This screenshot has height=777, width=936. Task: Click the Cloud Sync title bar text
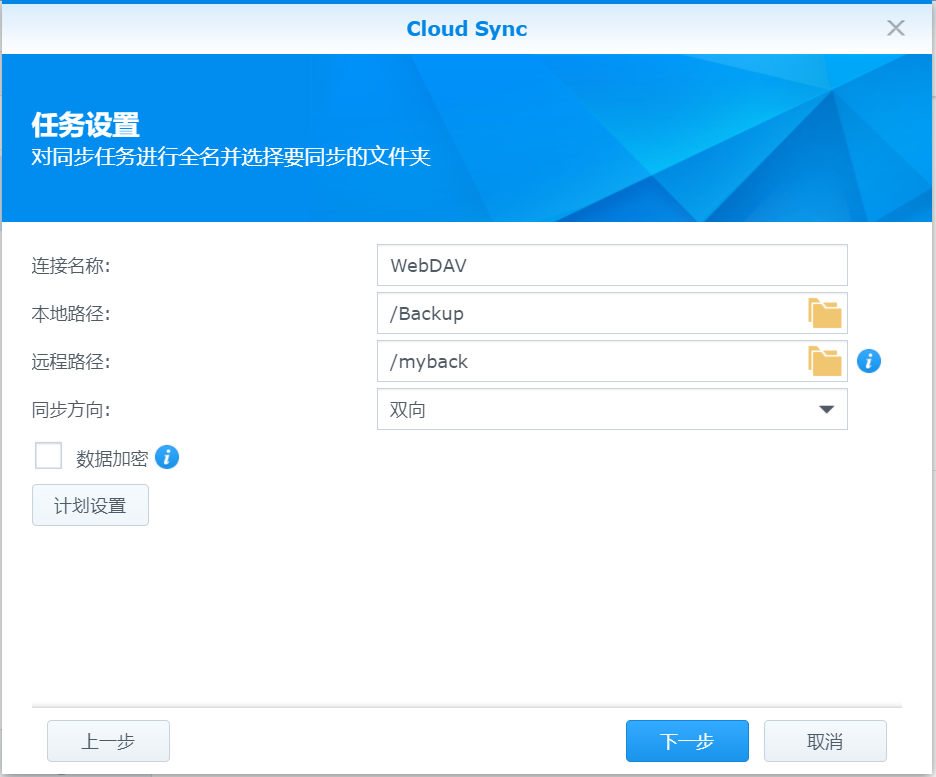pos(467,29)
